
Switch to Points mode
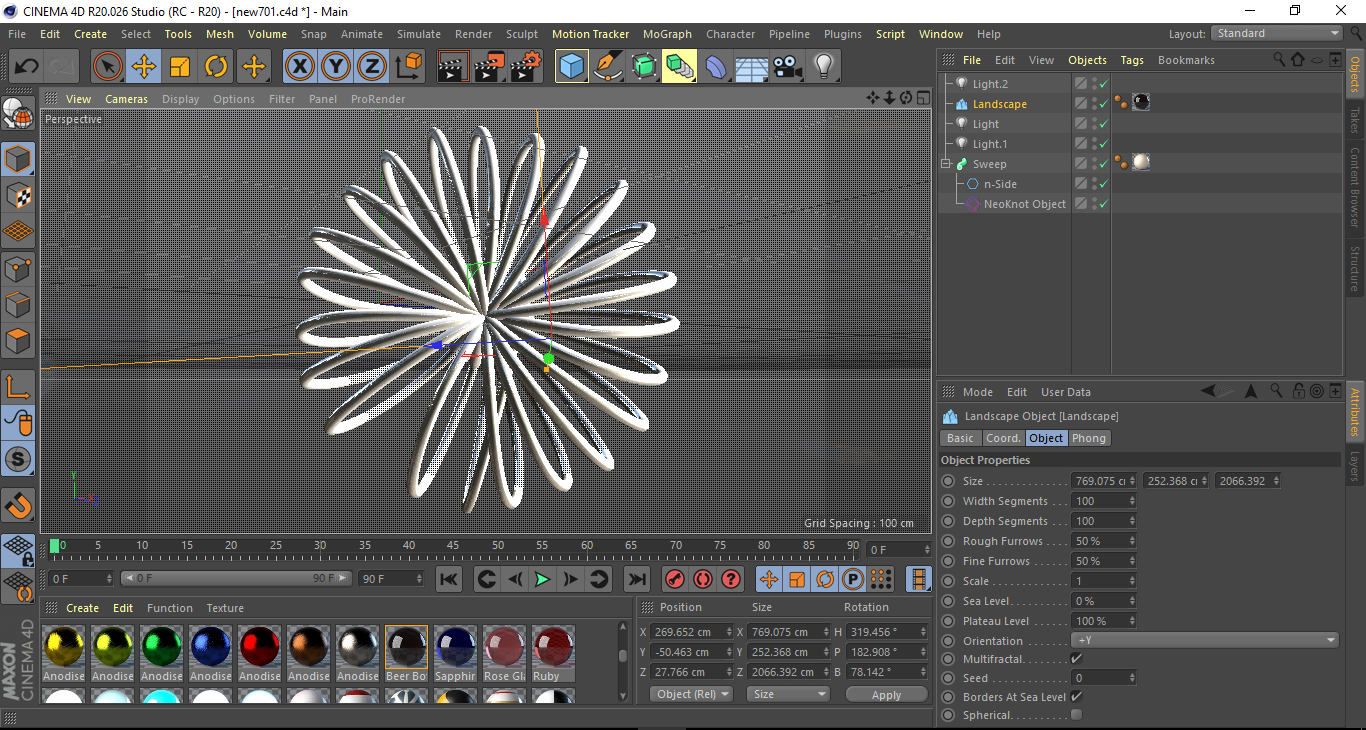click(x=18, y=269)
